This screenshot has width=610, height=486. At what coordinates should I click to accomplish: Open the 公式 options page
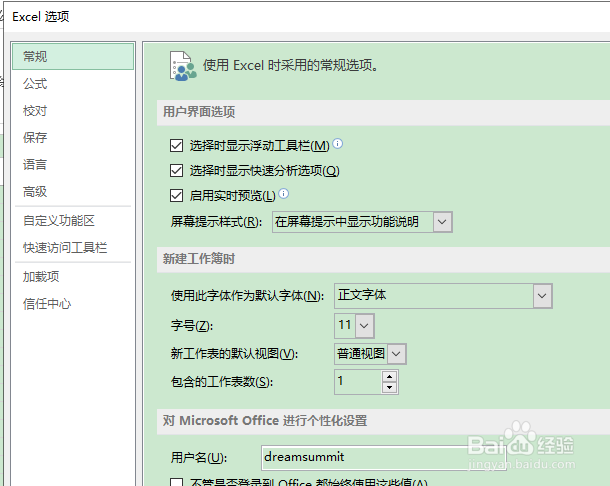[35, 84]
